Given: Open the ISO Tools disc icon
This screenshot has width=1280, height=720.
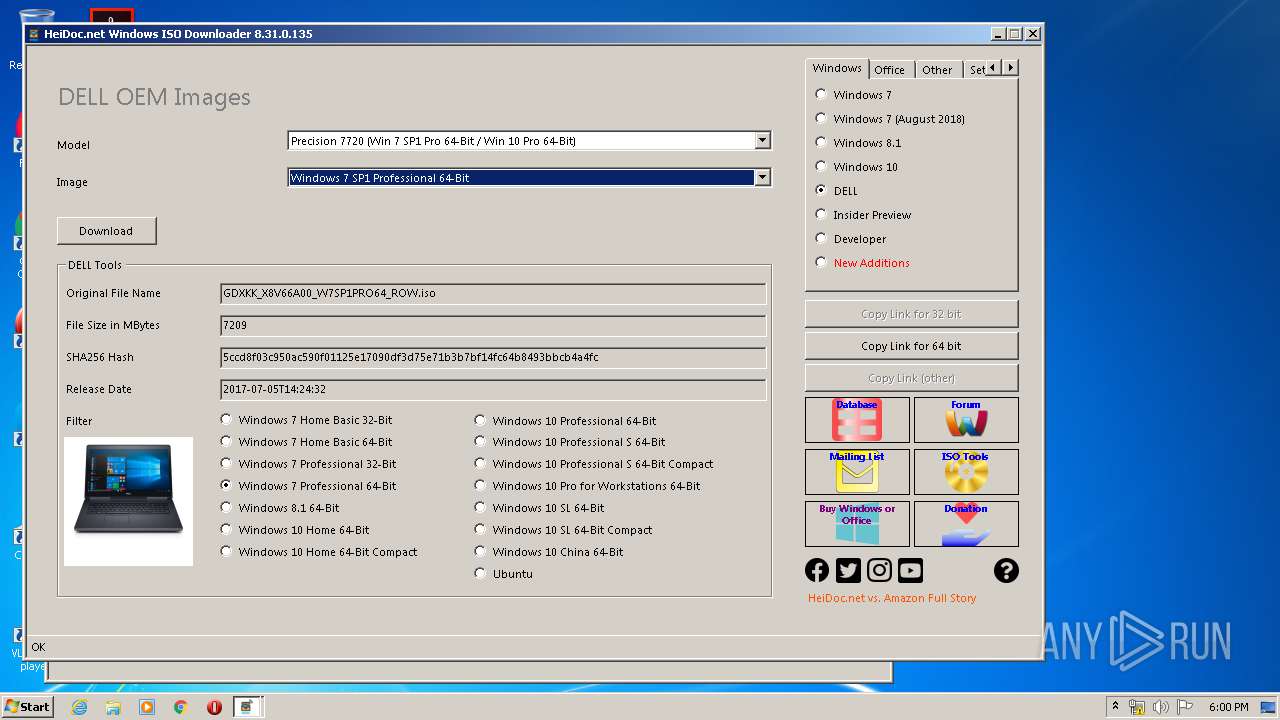Looking at the screenshot, I should (966, 472).
